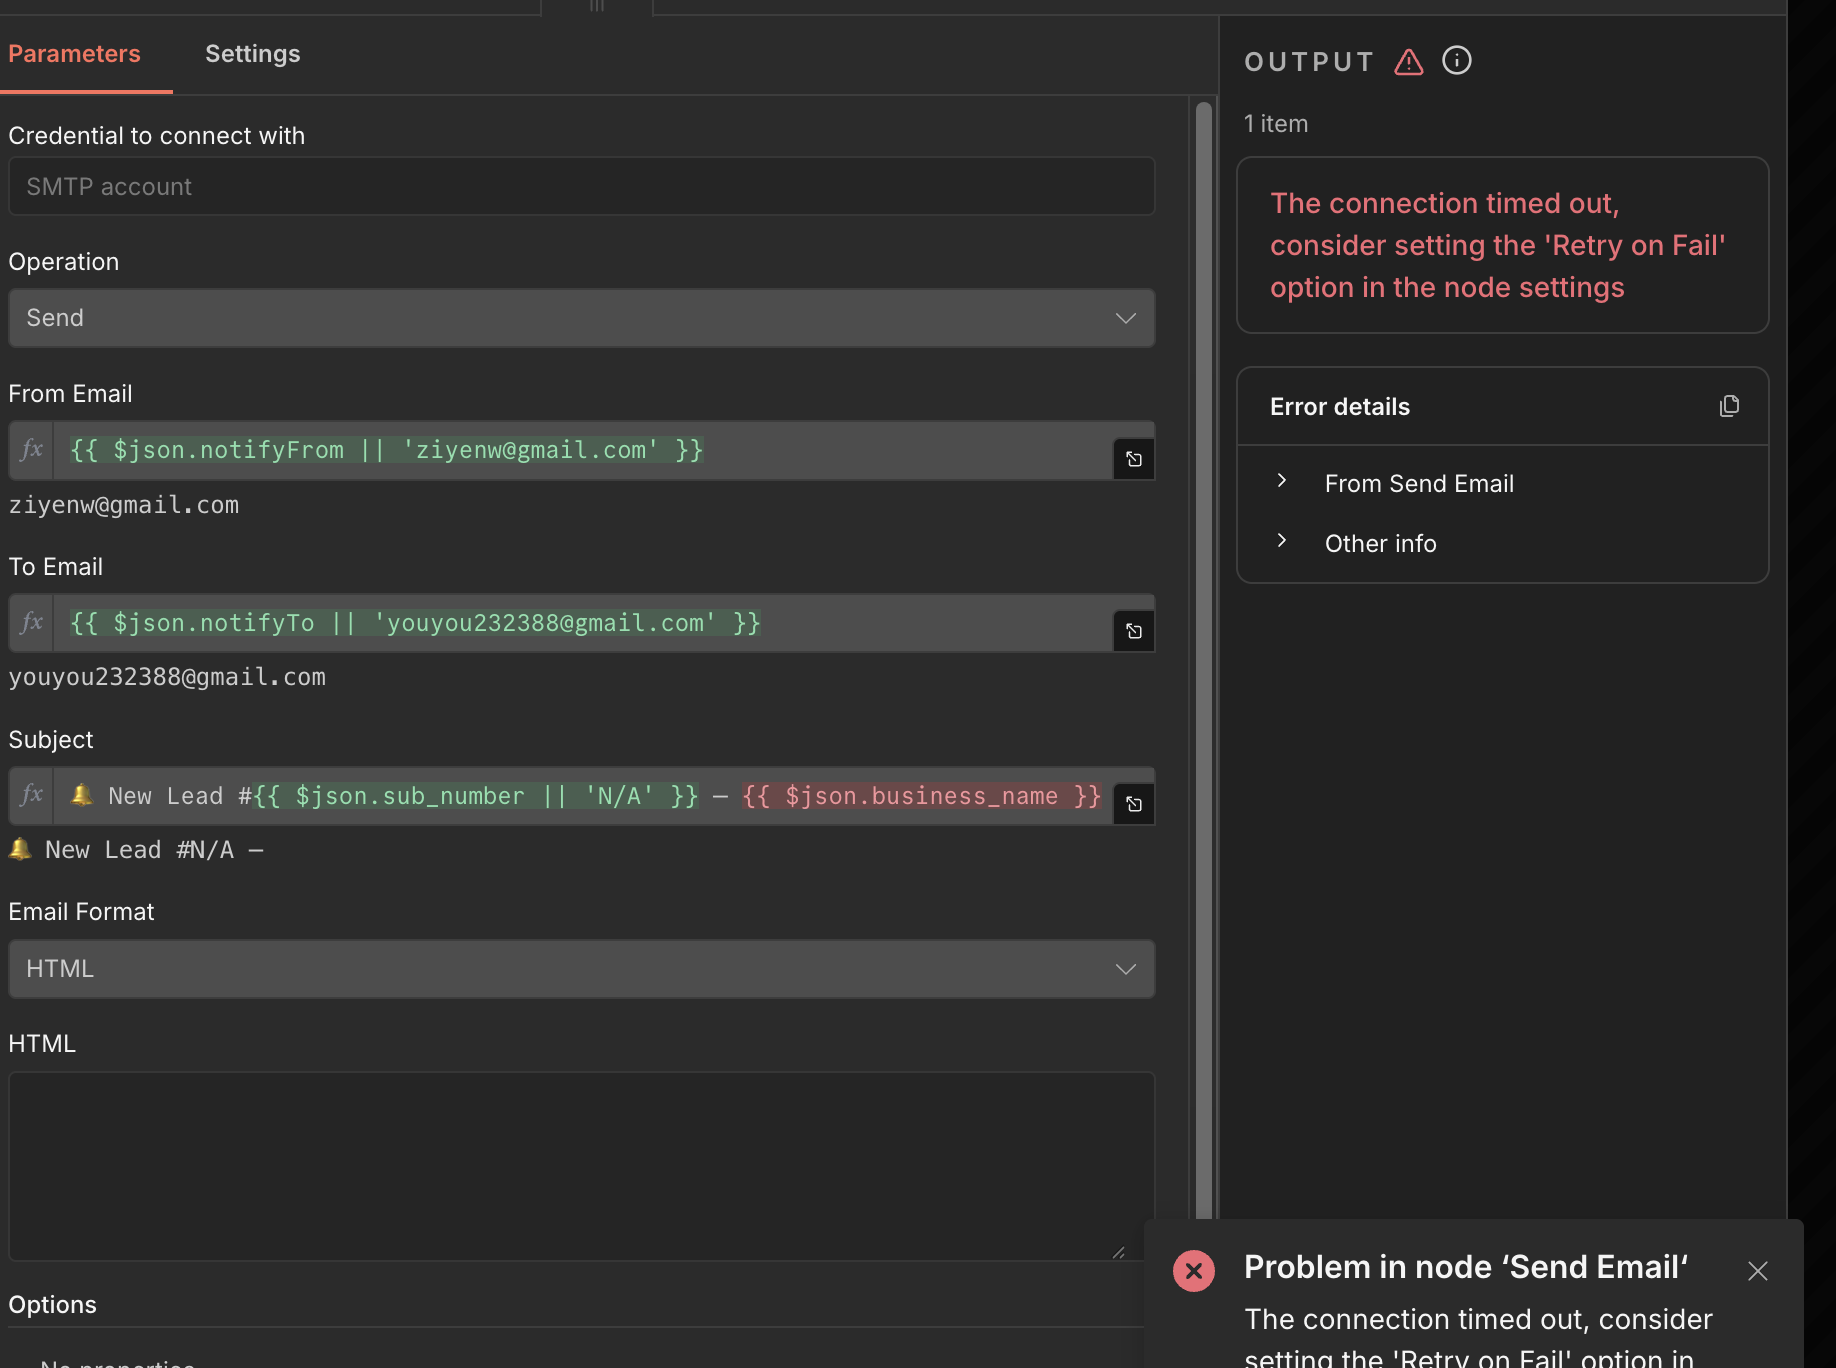Click the parameters panel vertical scrollbar
This screenshot has width=1836, height=1368.
coord(1204,660)
